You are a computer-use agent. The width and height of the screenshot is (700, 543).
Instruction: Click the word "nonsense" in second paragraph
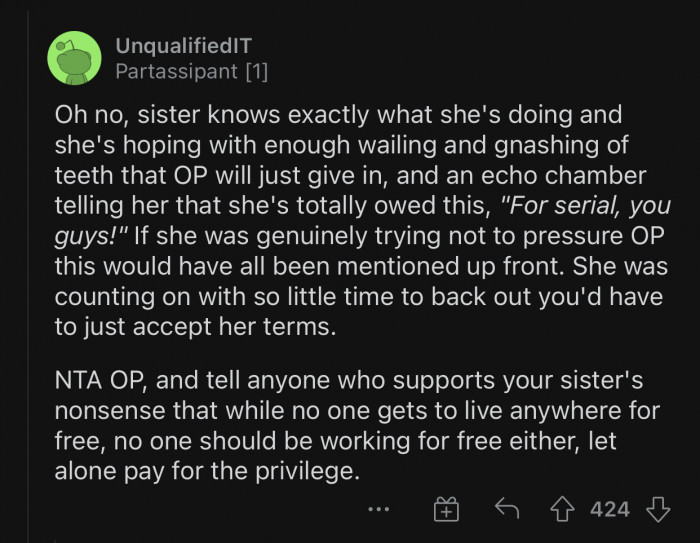tap(110, 411)
